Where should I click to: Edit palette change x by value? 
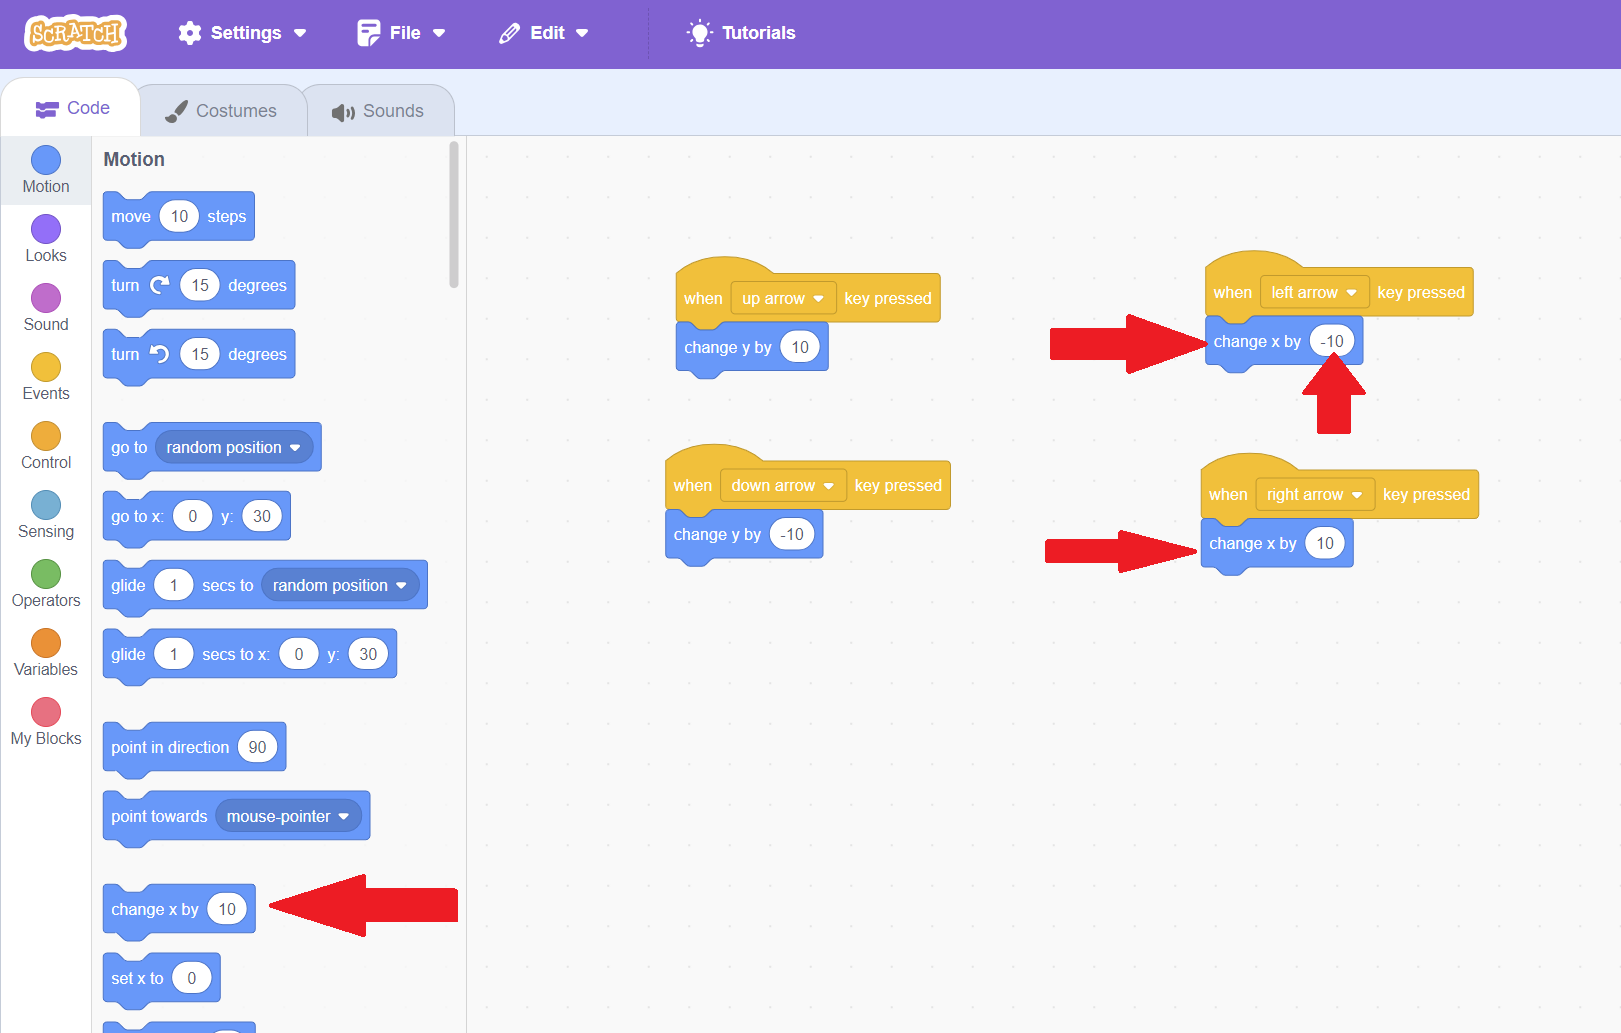pos(227,909)
